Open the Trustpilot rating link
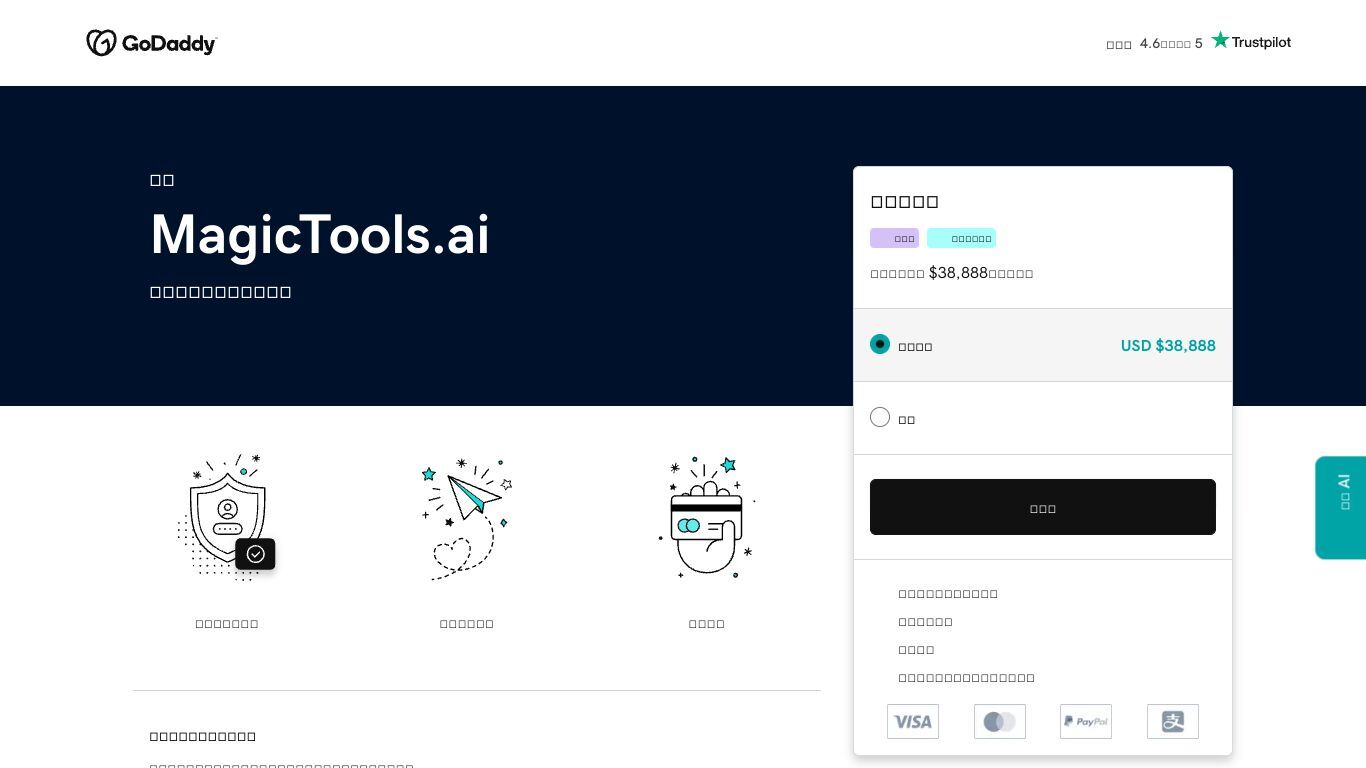The image size is (1366, 768). 1198,43
